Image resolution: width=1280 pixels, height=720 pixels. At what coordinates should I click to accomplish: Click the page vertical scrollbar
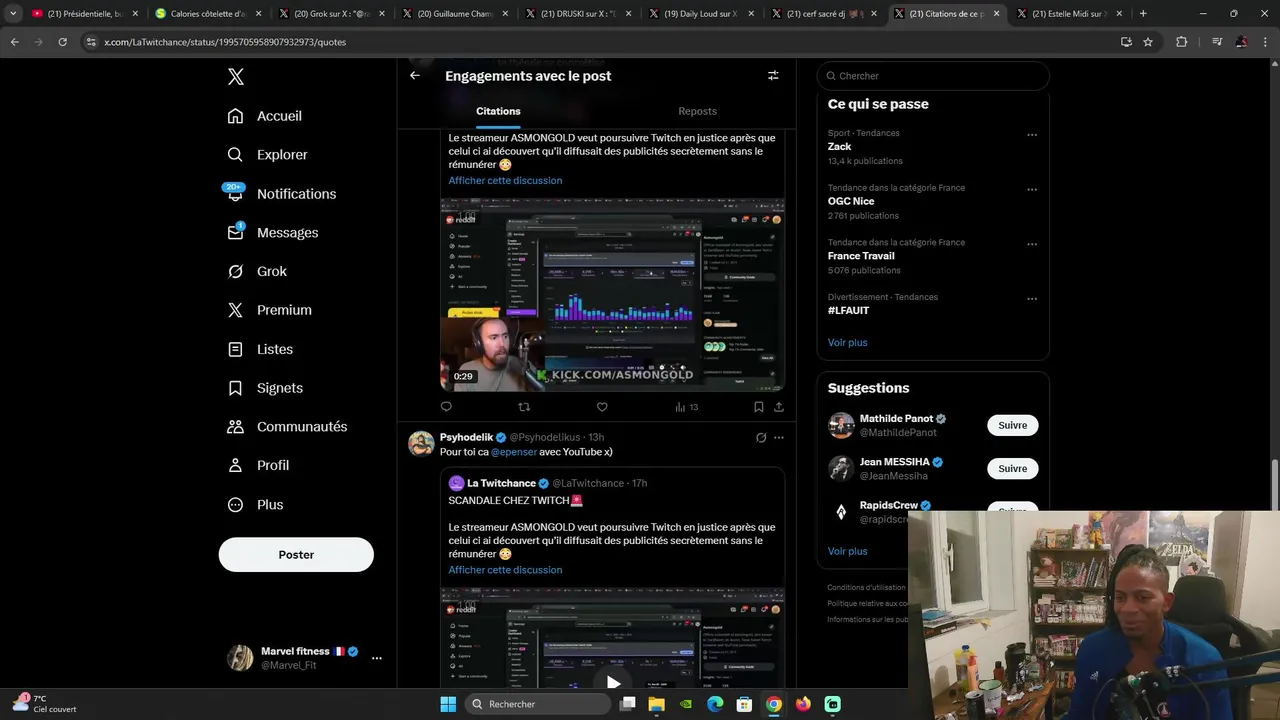(x=1274, y=483)
